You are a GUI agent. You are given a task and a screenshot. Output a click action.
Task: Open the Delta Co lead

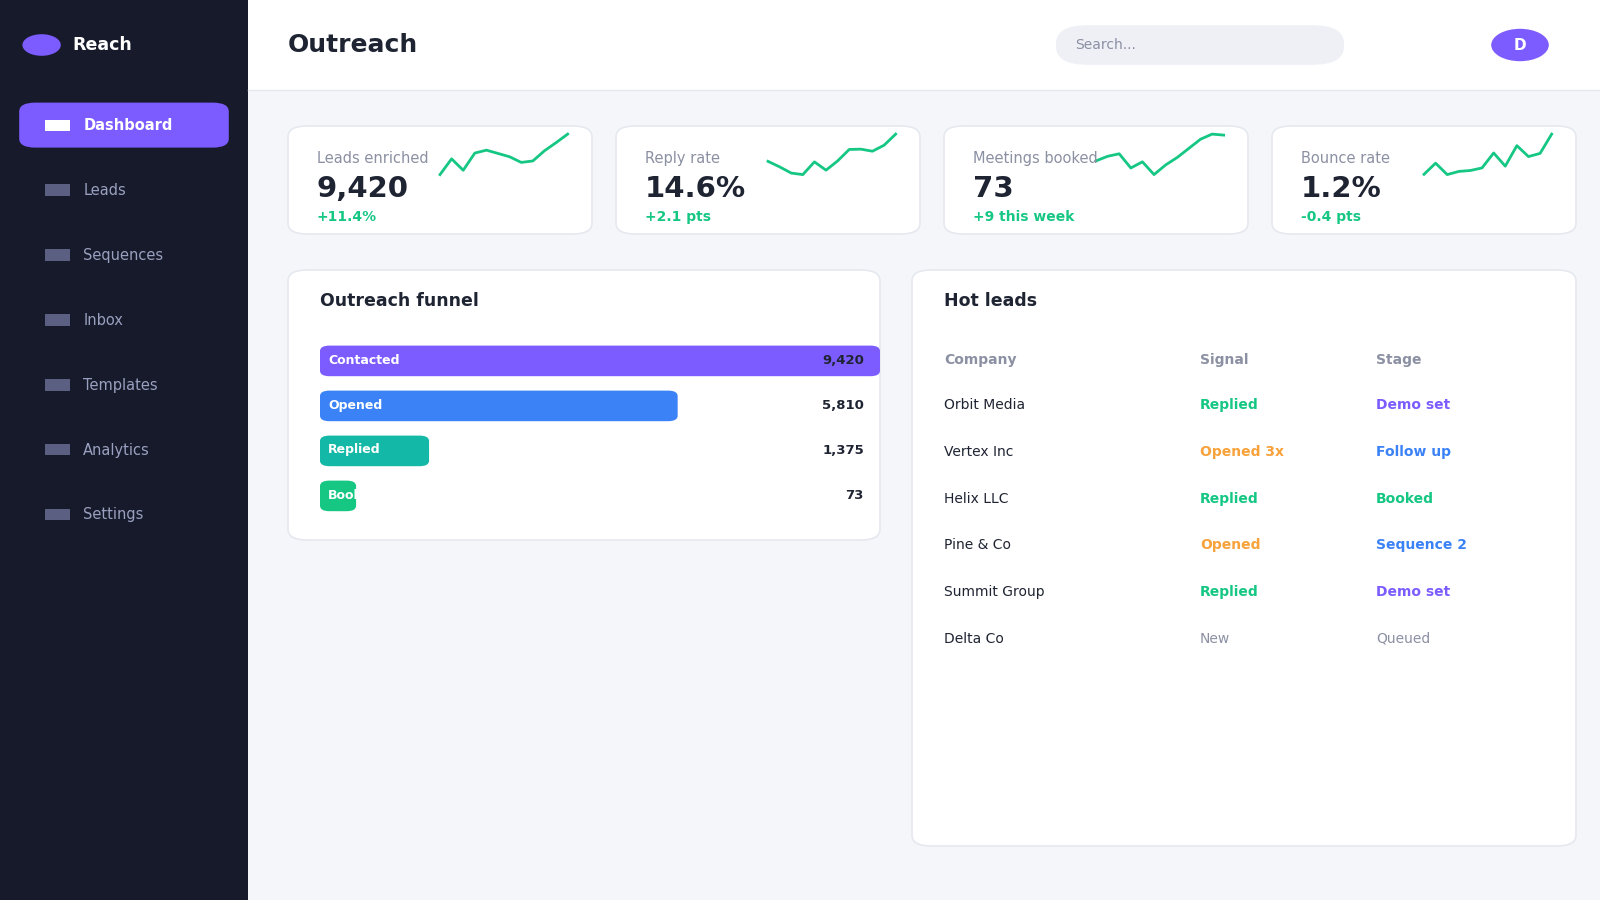(974, 638)
